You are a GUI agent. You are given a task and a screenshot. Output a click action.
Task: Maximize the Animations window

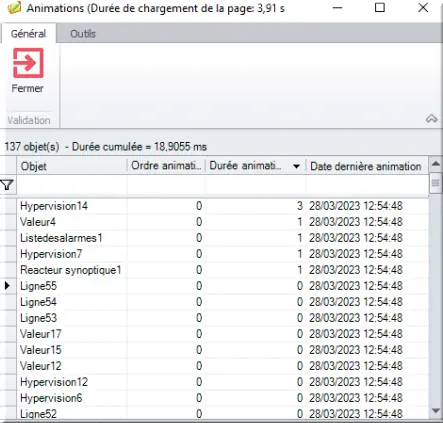[380, 7]
